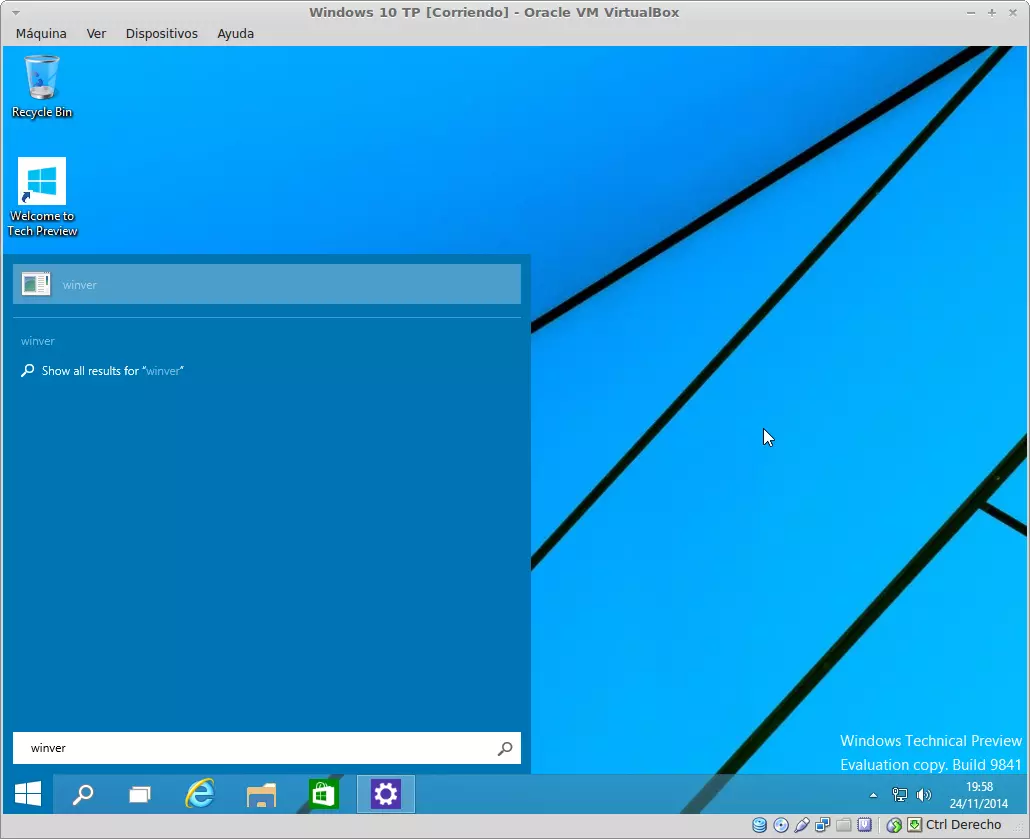Viewport: 1030px width, 839px height.
Task: Launch Internet Explorer from the taskbar
Action: (x=200, y=794)
